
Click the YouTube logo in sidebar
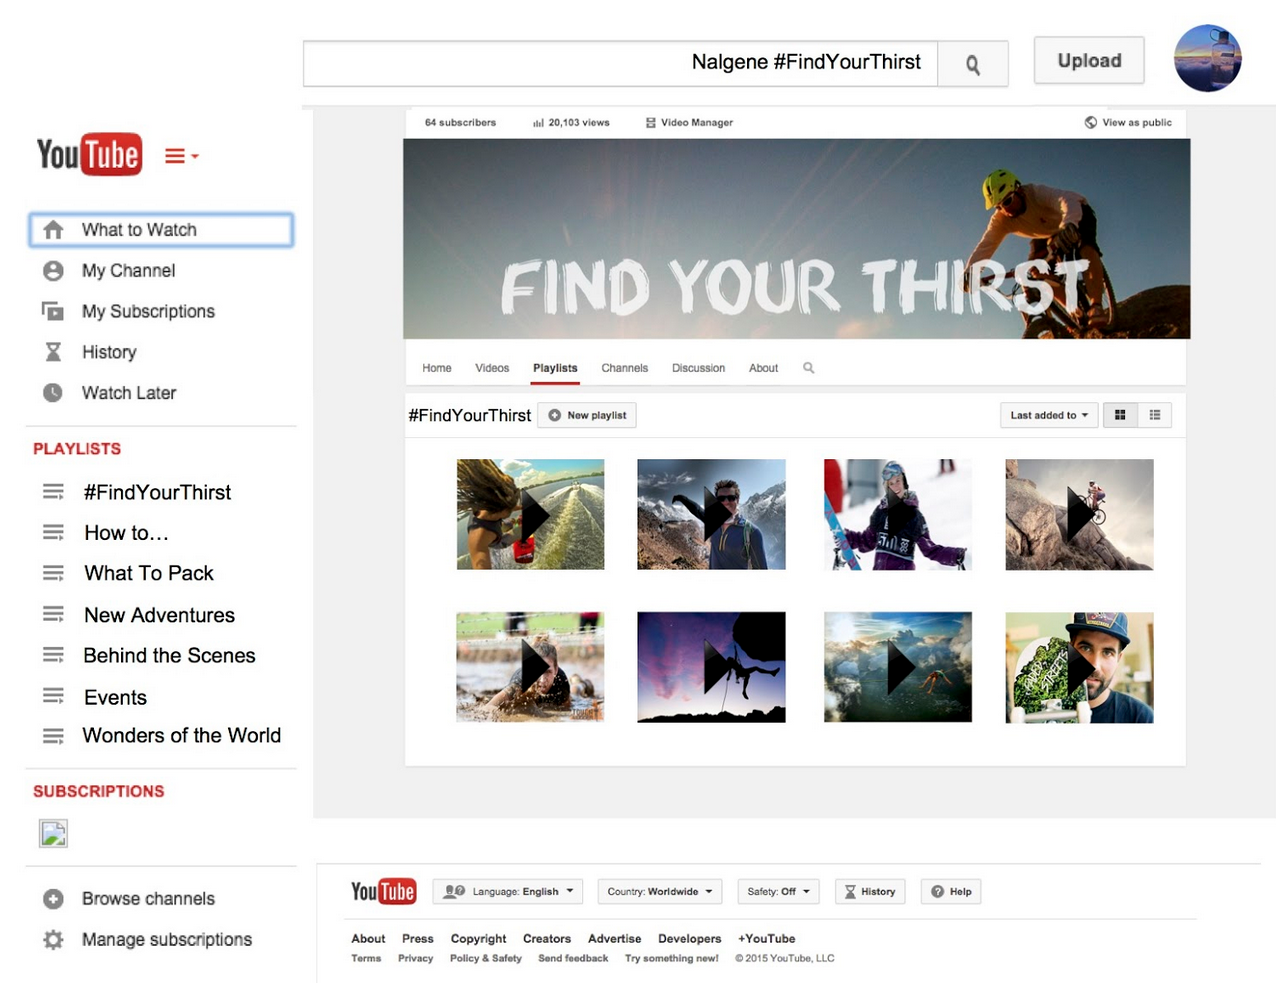(x=89, y=155)
